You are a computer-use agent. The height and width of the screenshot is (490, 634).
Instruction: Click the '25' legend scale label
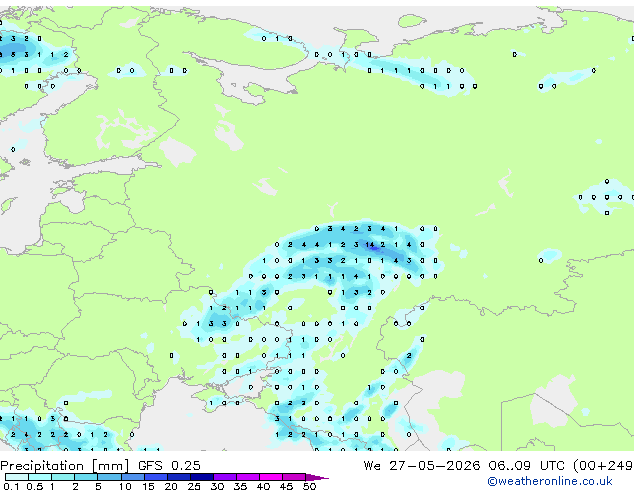(x=194, y=486)
